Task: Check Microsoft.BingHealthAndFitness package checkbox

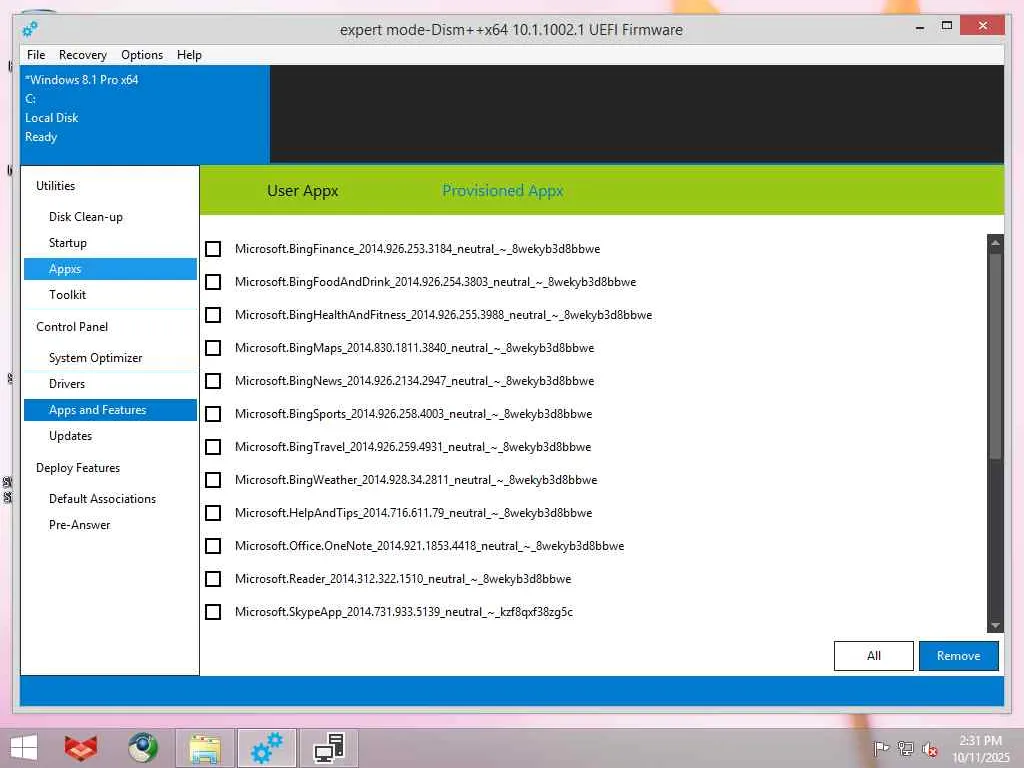Action: [213, 315]
